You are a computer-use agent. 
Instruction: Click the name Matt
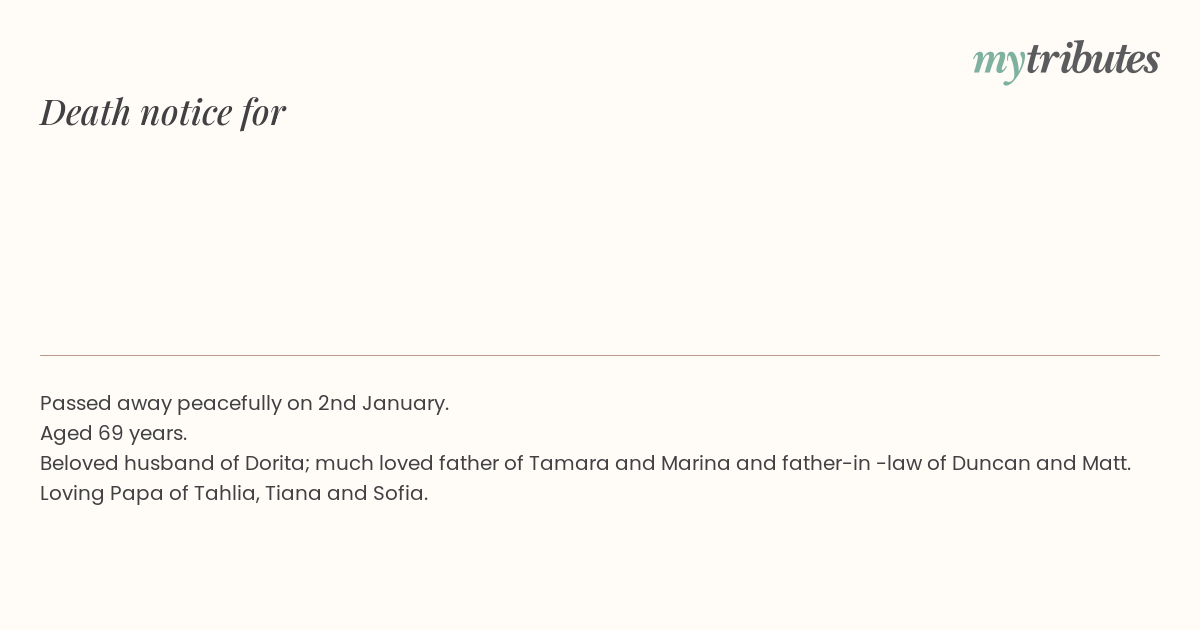click(1104, 464)
